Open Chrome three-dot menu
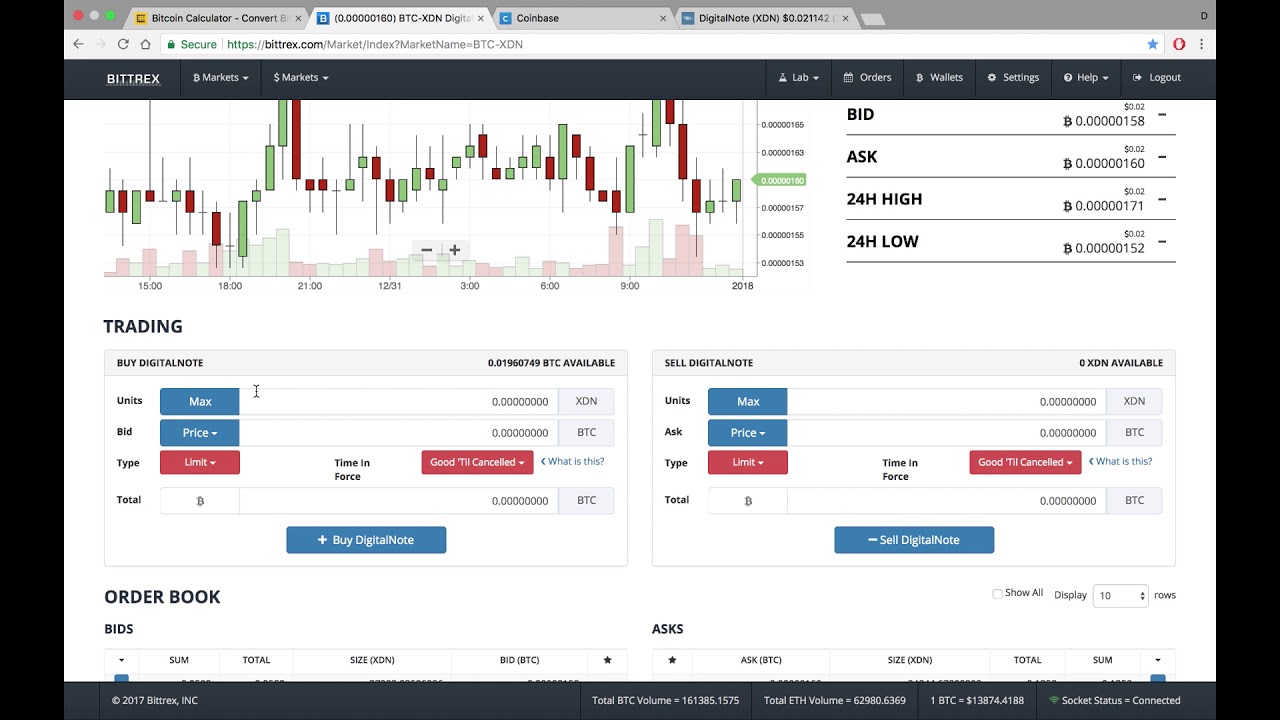 [x=1201, y=44]
